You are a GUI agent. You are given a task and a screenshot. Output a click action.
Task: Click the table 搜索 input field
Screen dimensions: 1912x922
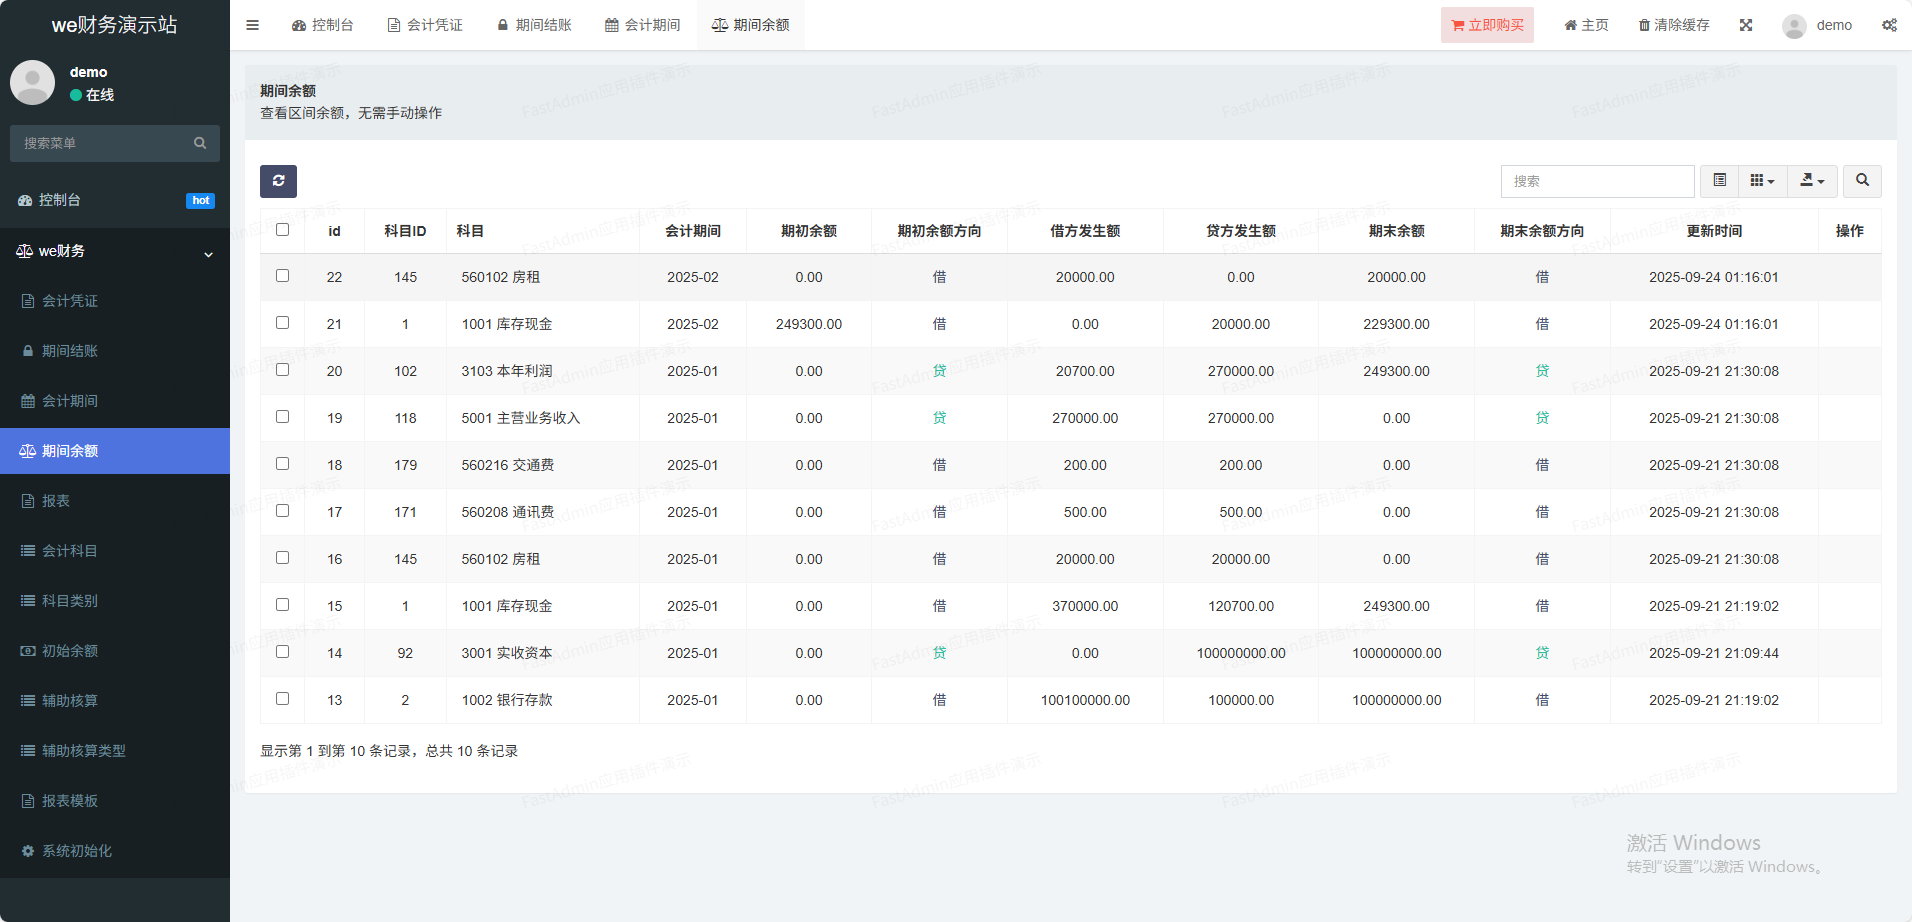tap(1597, 181)
